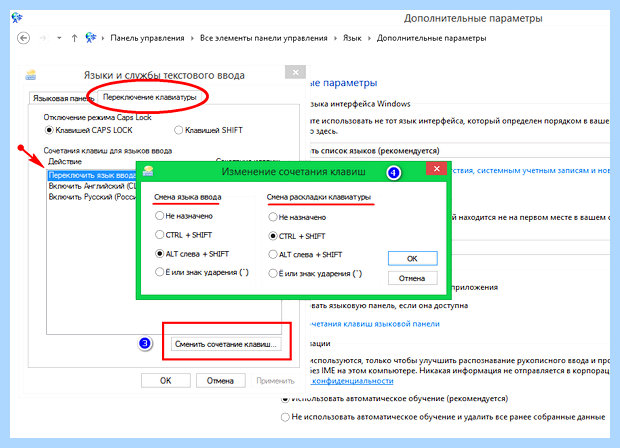
Task: Open the список языков (рекомендуется) dropdown
Action: pos(459,151)
